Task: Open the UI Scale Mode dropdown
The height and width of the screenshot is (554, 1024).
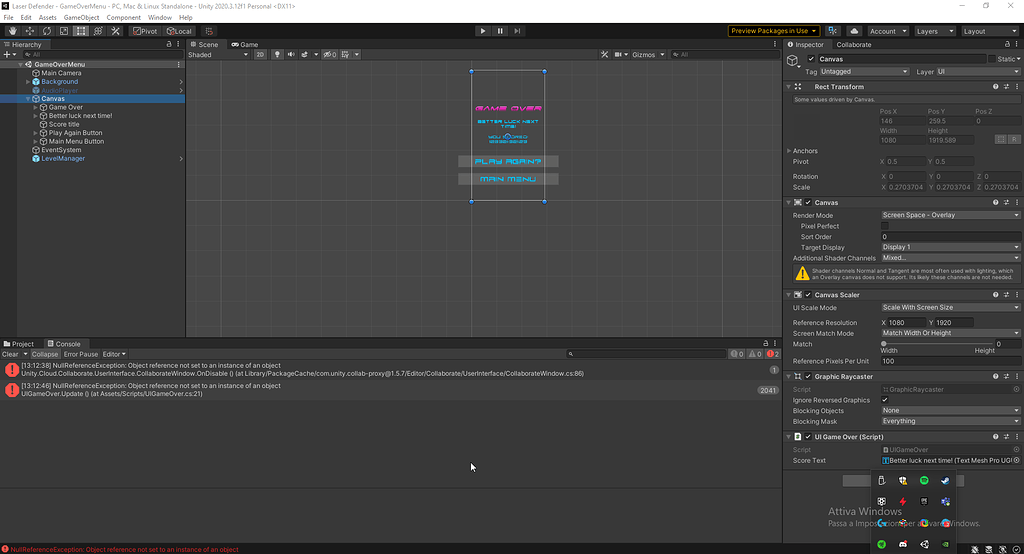Action: click(950, 308)
